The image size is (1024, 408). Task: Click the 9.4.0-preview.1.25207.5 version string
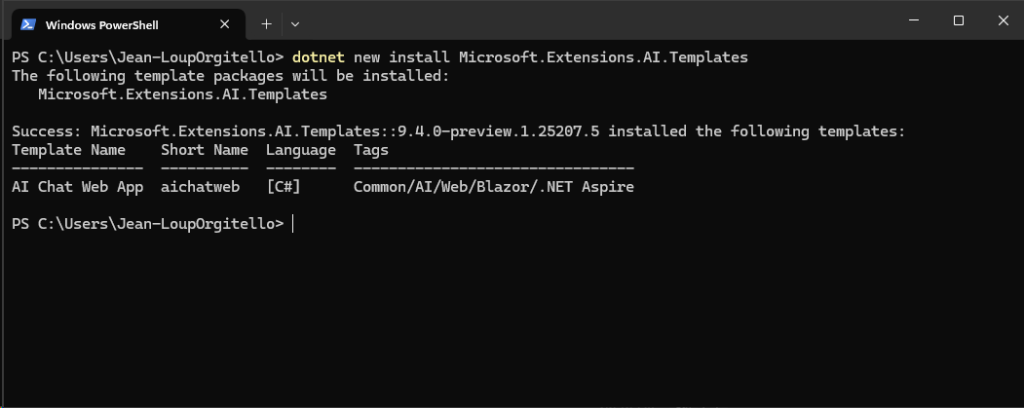coord(504,132)
